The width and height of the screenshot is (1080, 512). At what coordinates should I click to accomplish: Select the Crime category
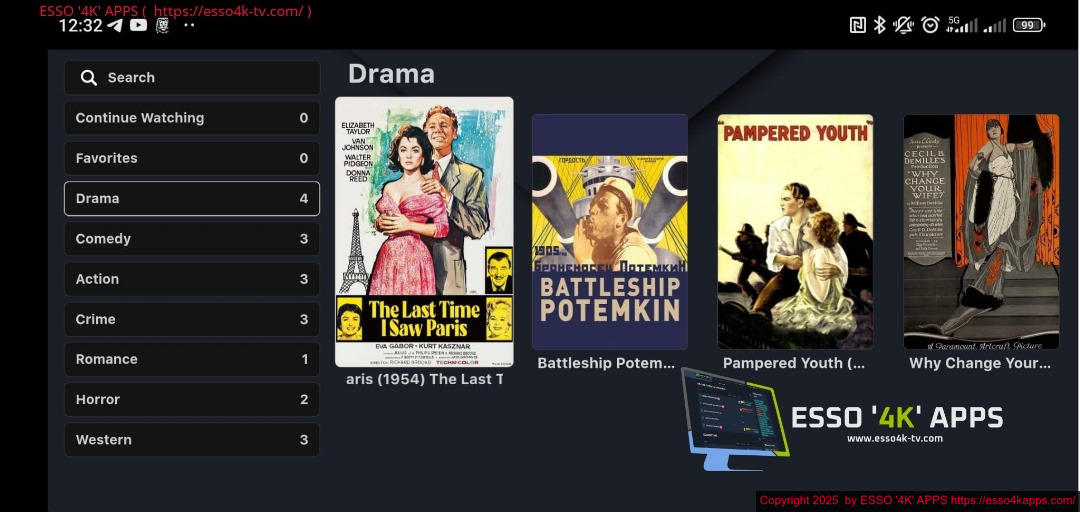[x=192, y=319]
